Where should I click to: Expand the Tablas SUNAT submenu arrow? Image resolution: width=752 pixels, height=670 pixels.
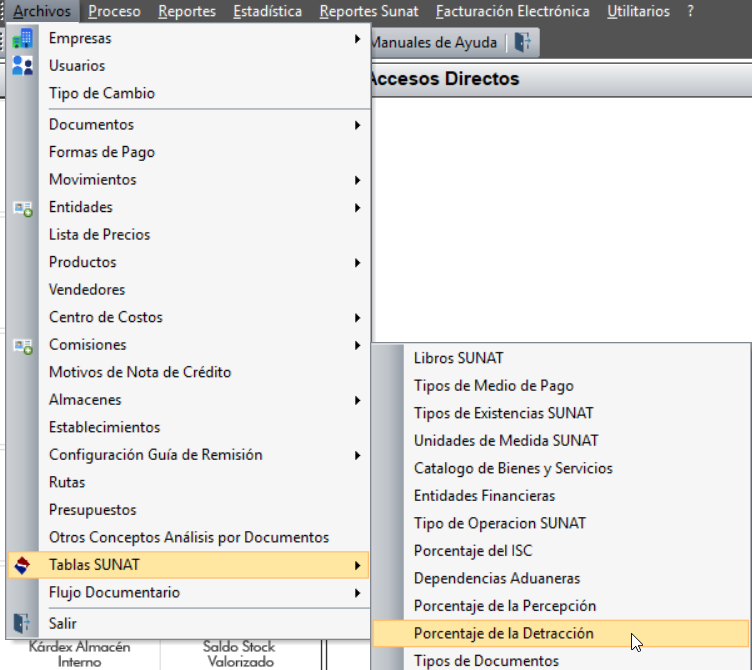point(357,566)
